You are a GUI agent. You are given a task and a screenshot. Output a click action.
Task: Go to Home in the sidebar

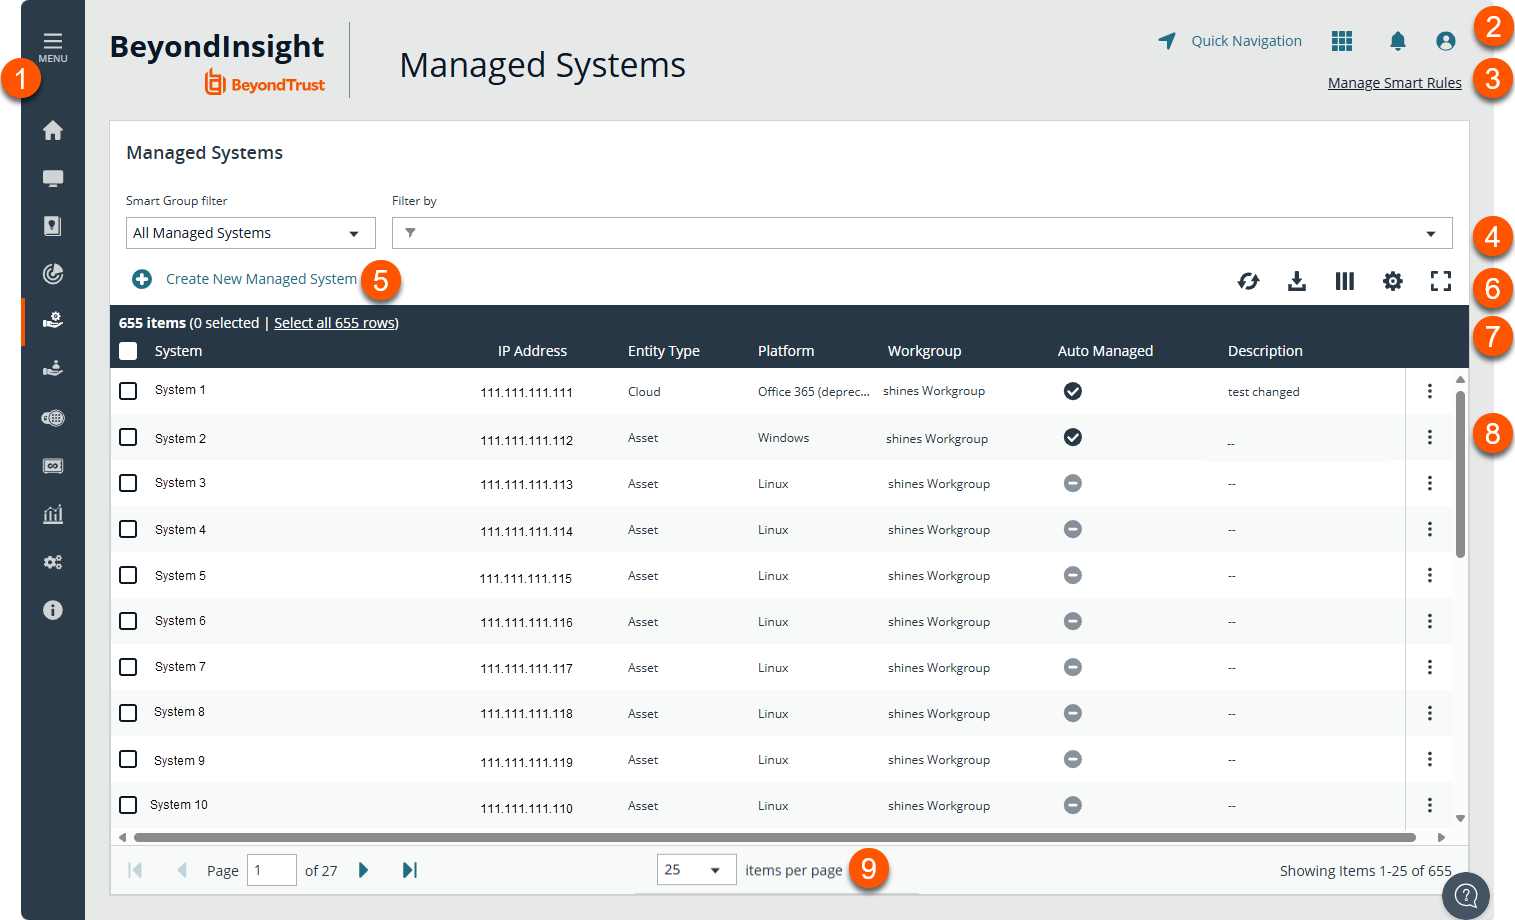(x=53, y=130)
